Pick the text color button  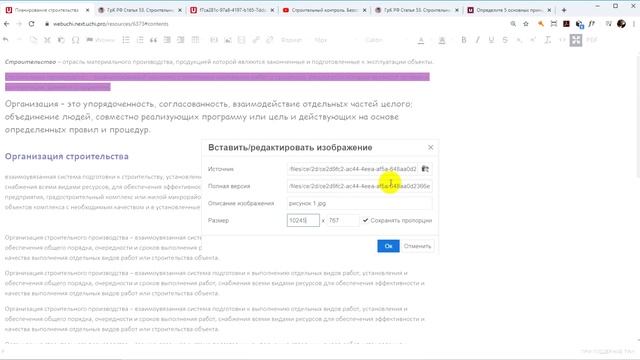421,40
